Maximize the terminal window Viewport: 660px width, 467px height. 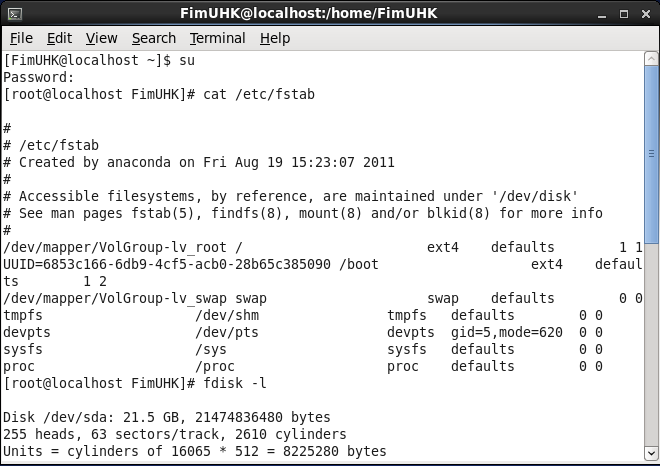[x=624, y=14]
